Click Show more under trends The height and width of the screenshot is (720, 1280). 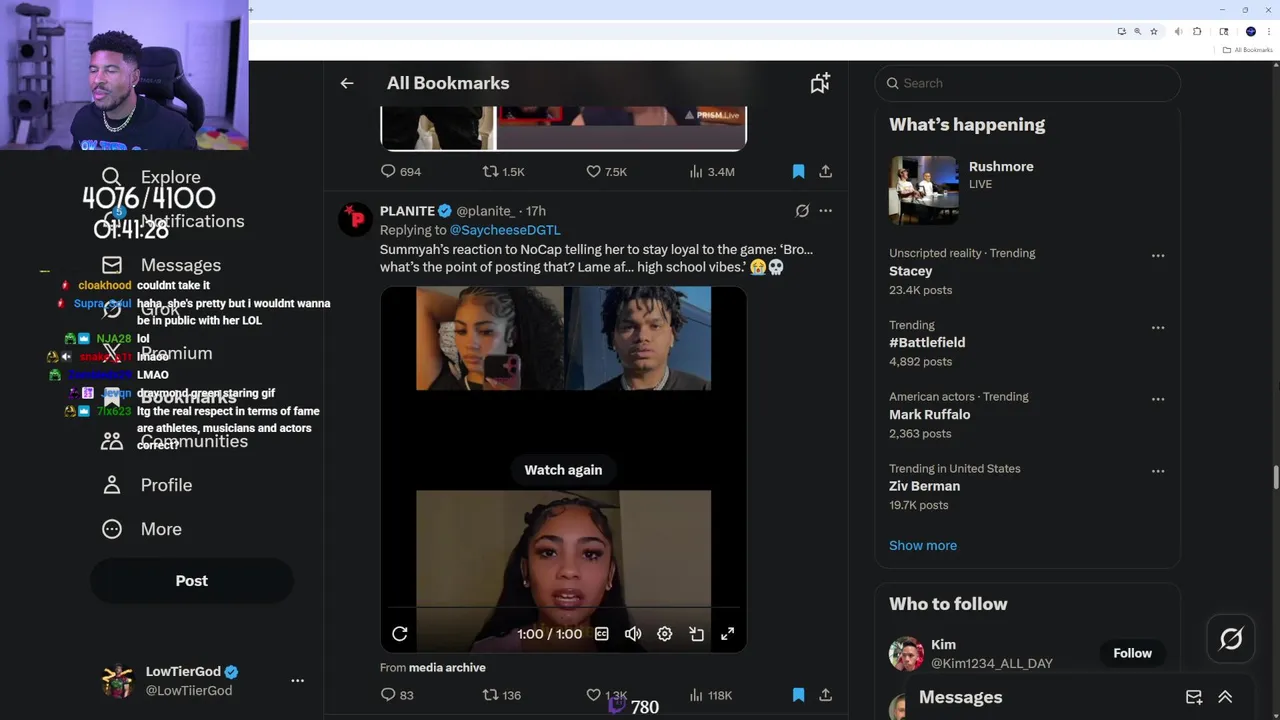click(x=923, y=545)
